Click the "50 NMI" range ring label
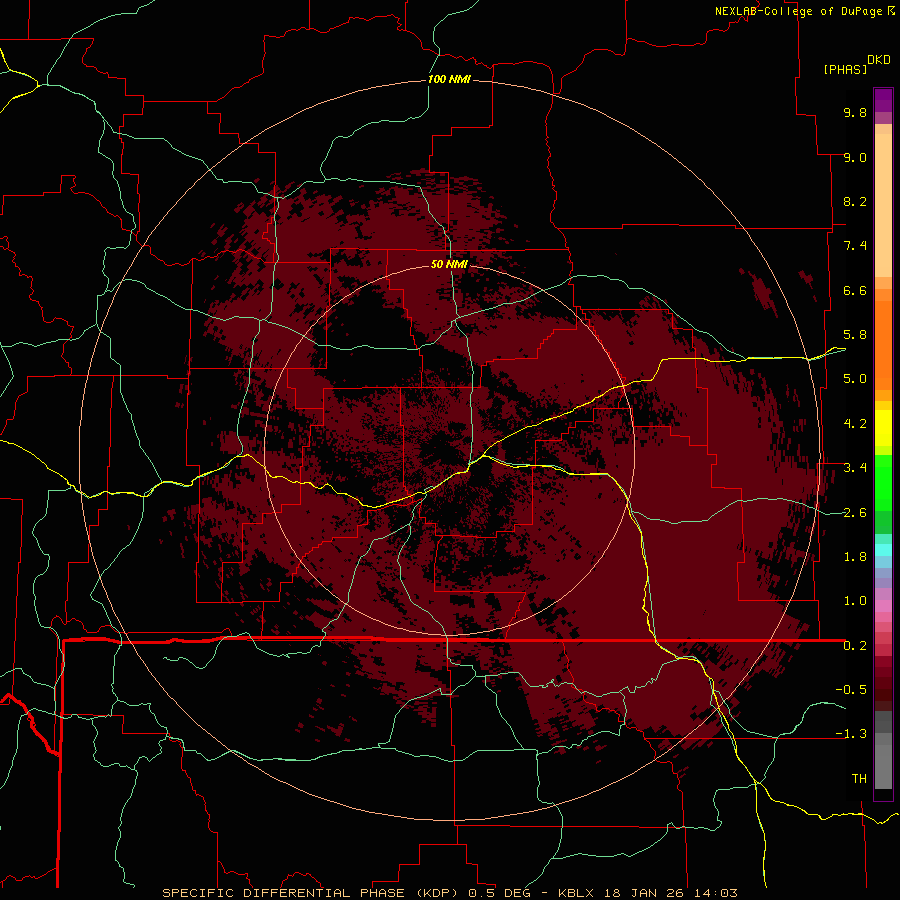Viewport: 900px width, 900px height. (x=449, y=264)
